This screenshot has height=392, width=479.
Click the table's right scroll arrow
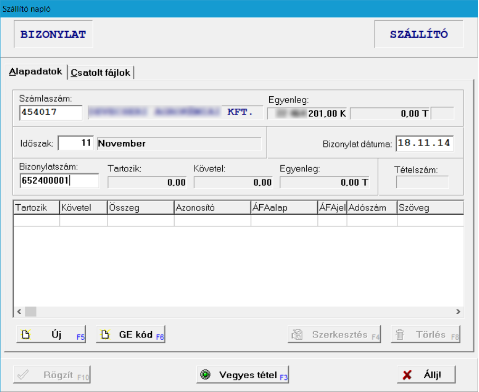pos(458,312)
